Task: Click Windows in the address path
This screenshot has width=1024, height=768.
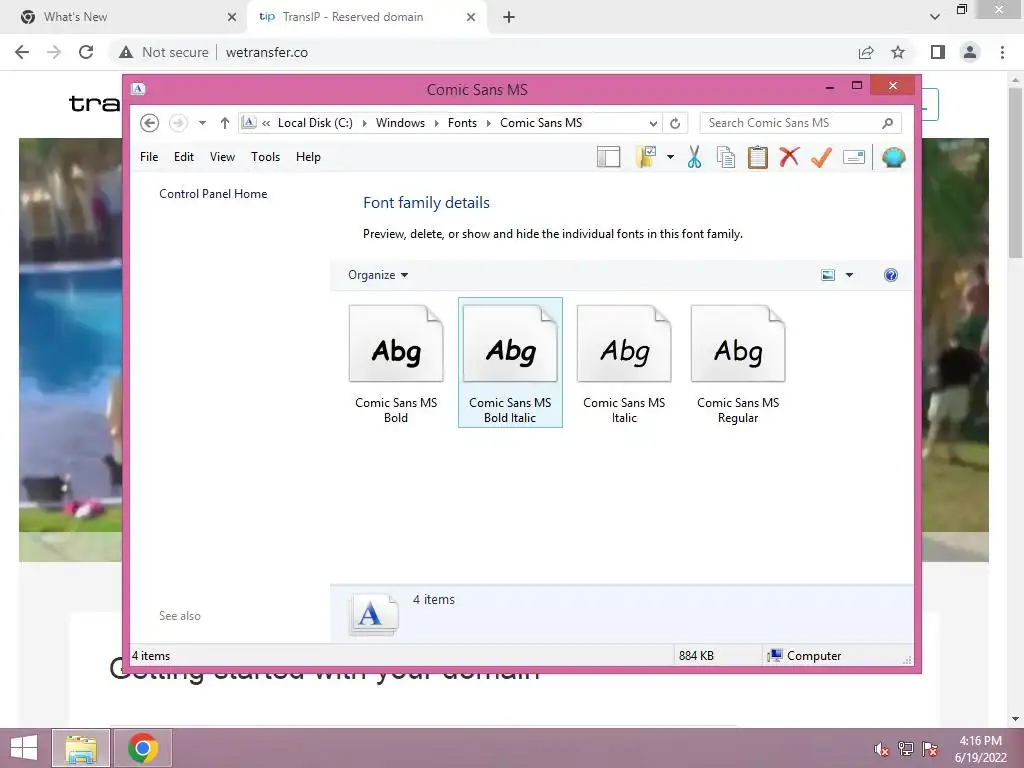Action: click(x=400, y=123)
